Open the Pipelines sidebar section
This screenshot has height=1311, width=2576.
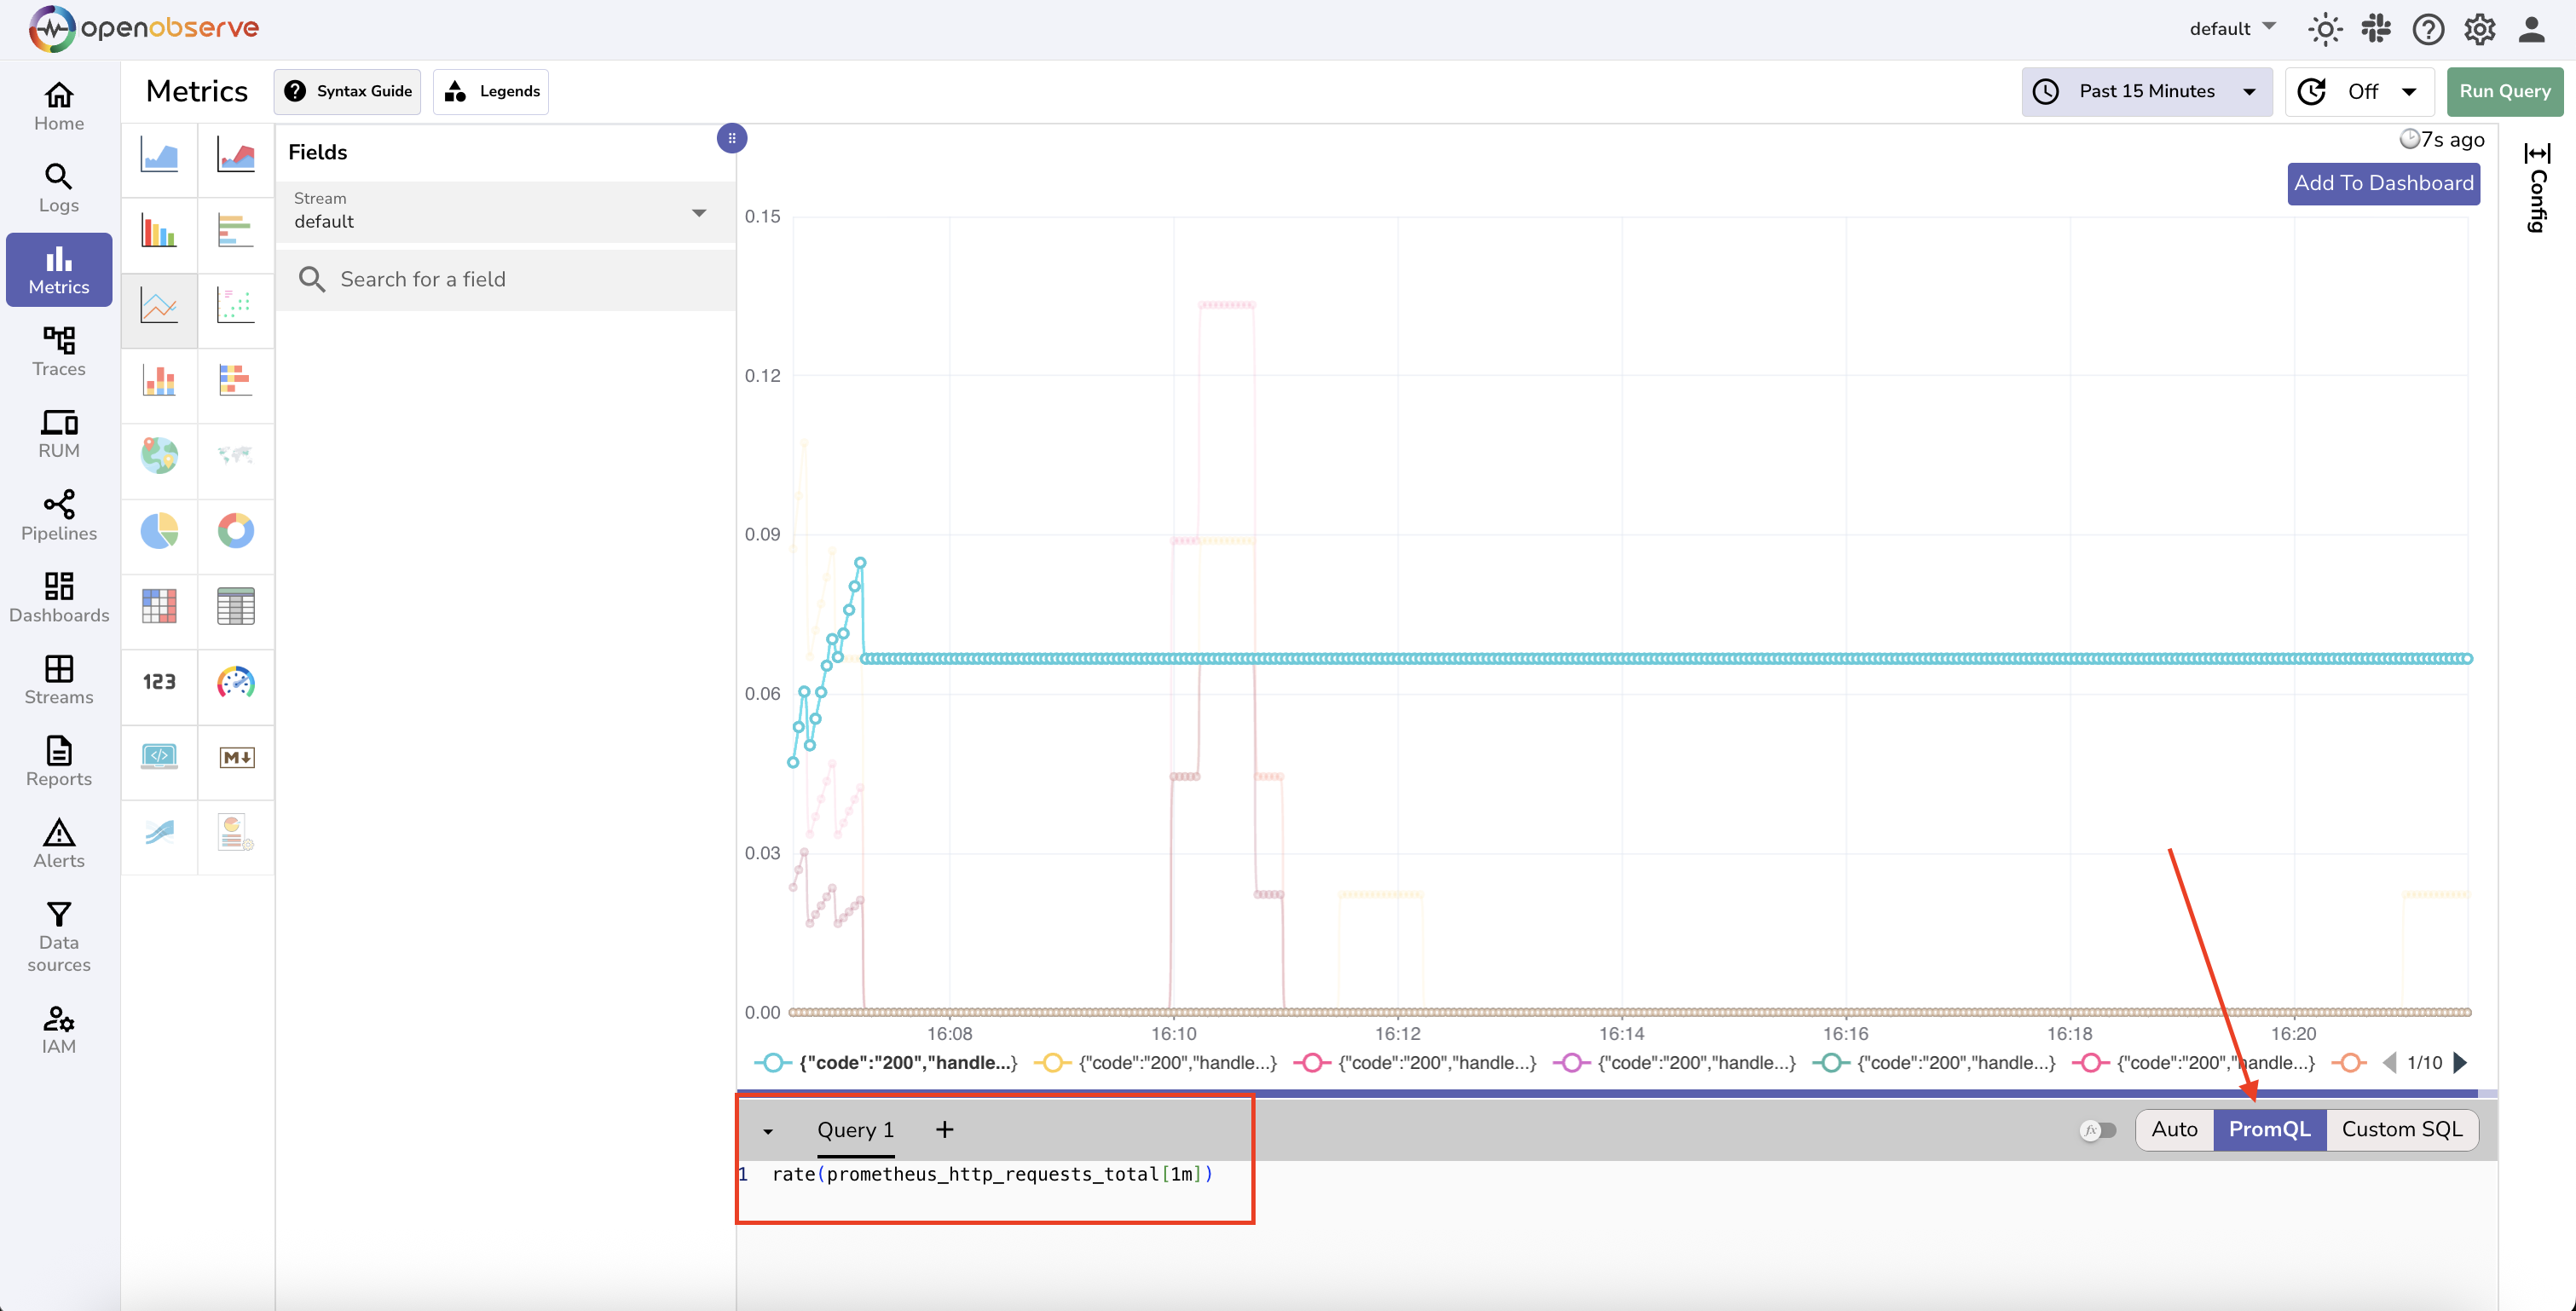tap(59, 516)
